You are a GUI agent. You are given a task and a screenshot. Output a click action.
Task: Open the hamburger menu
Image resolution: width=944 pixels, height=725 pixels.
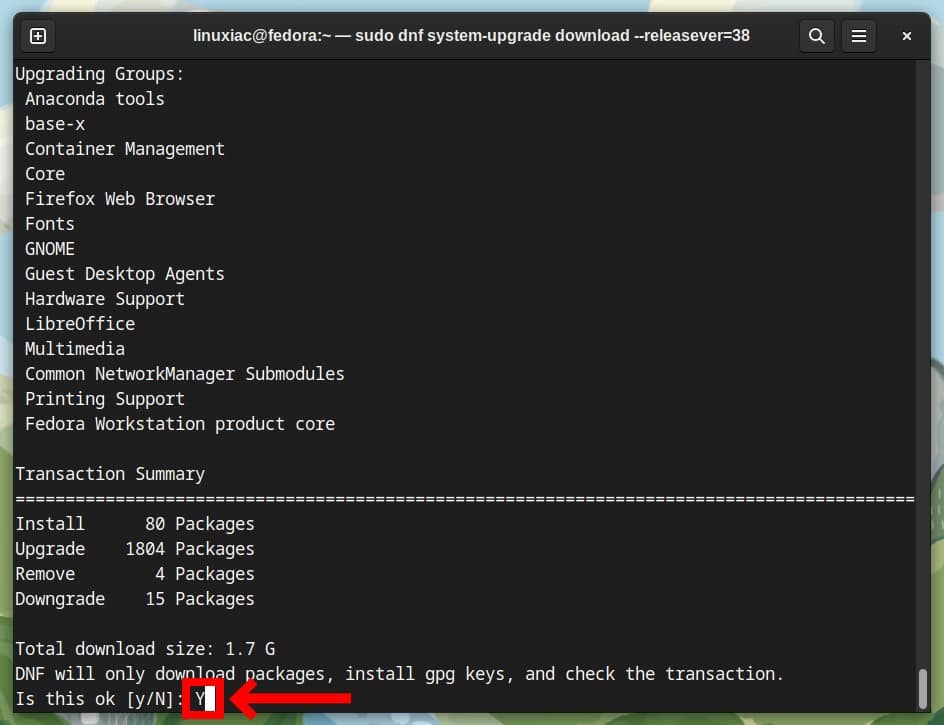coord(859,36)
